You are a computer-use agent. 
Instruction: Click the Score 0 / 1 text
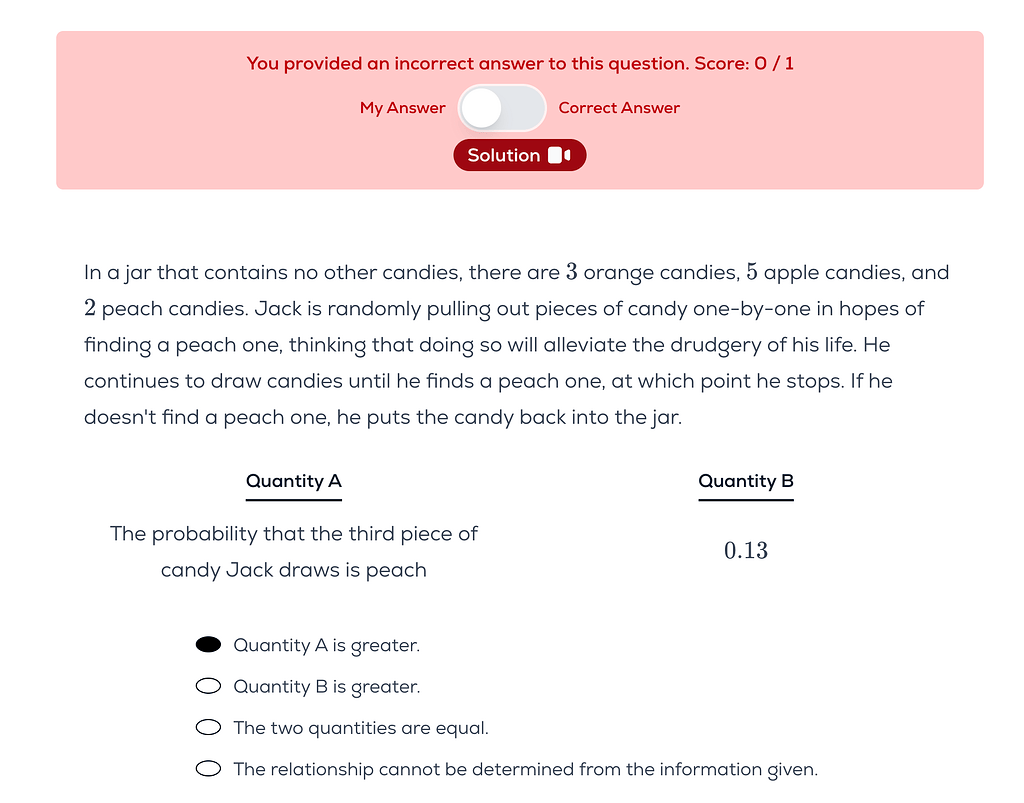click(743, 63)
